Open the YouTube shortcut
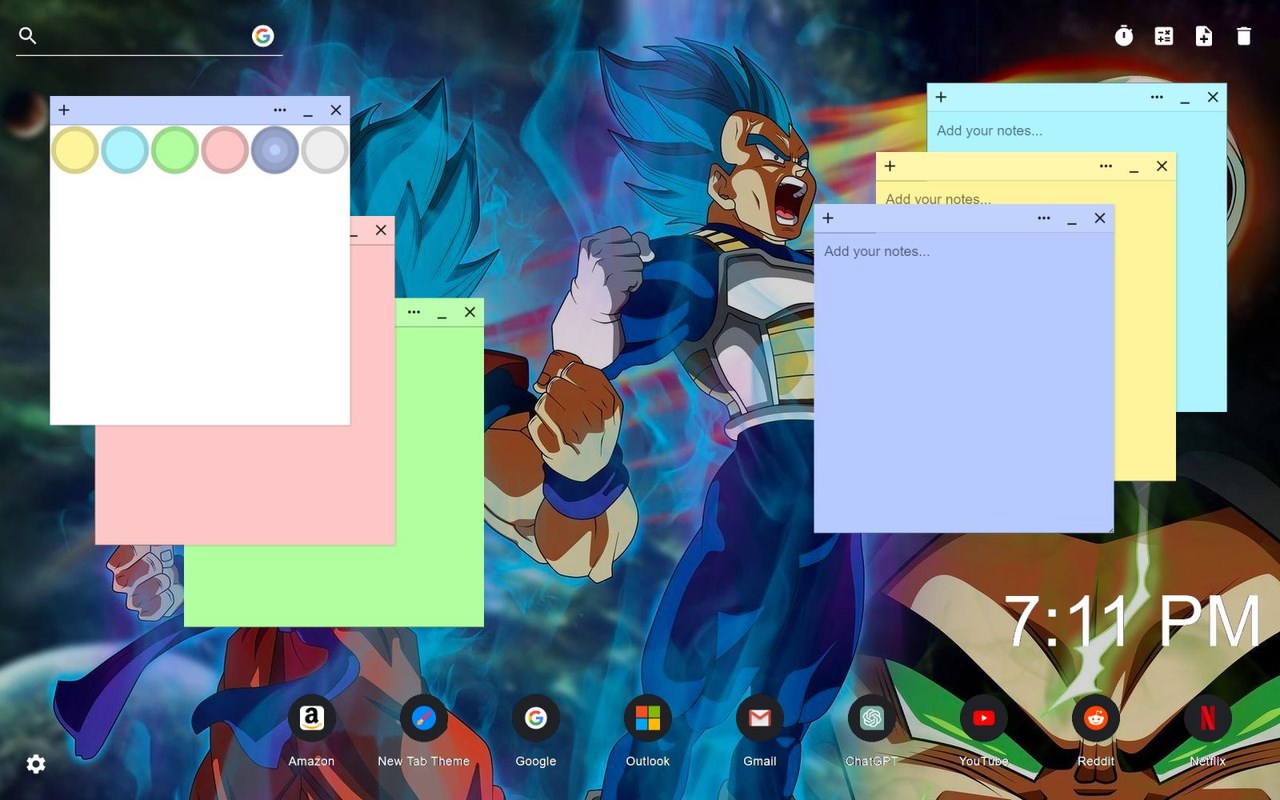Screen dimensions: 1280x800 point(984,718)
